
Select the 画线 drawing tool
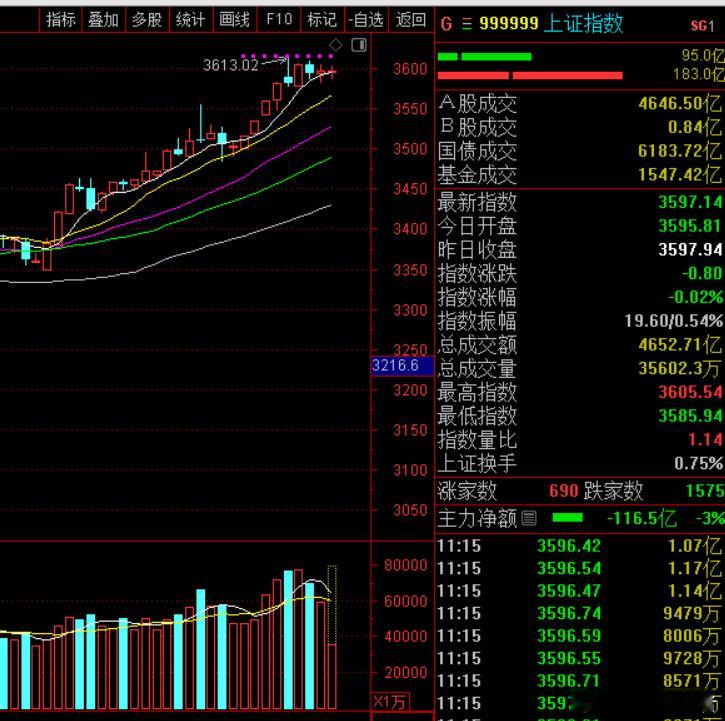[x=234, y=20]
